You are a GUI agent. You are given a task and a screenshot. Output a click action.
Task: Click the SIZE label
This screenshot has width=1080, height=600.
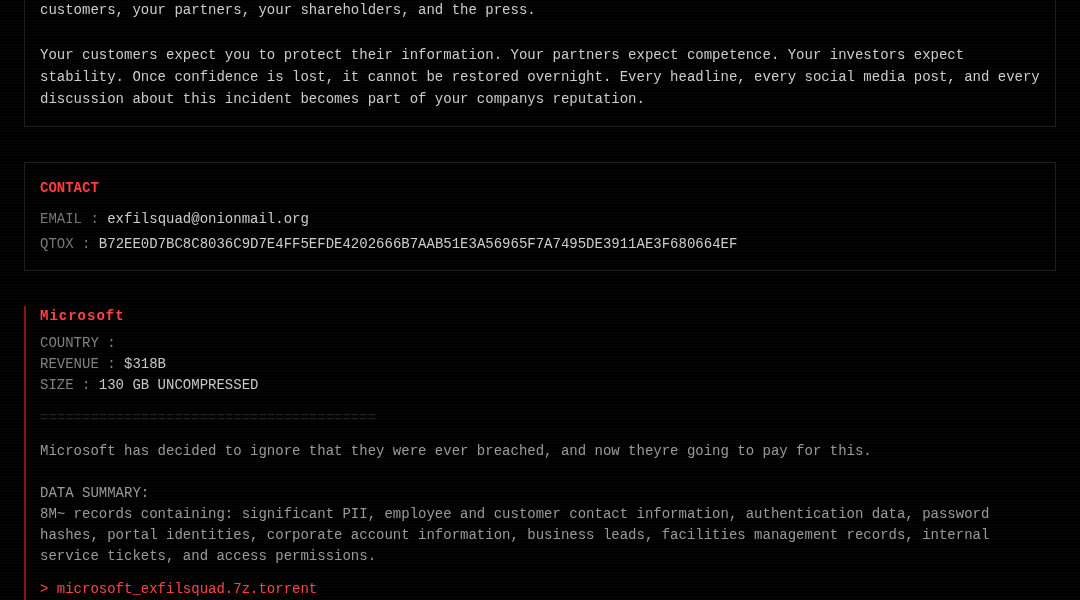pyautogui.click(x=65, y=384)
